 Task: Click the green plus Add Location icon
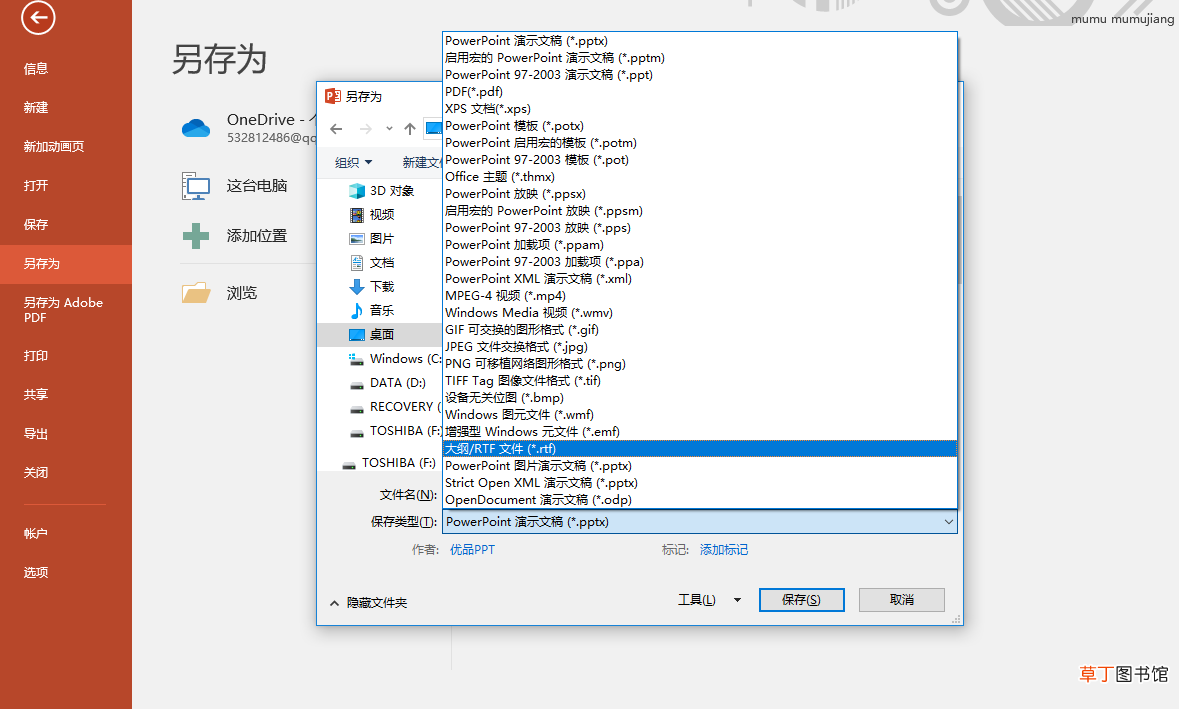(x=196, y=236)
